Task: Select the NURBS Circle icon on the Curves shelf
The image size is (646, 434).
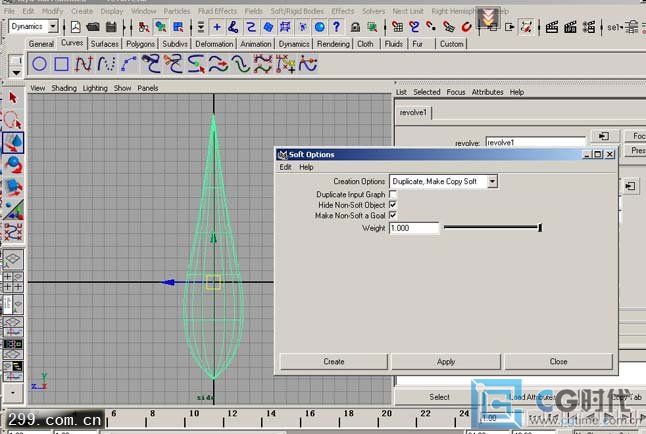Action: [39, 64]
